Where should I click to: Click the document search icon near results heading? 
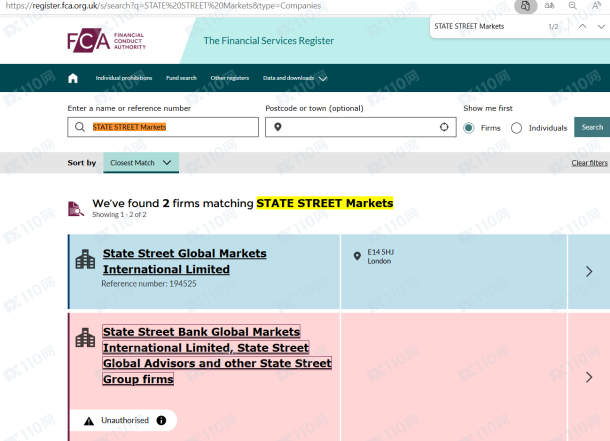(x=76, y=208)
